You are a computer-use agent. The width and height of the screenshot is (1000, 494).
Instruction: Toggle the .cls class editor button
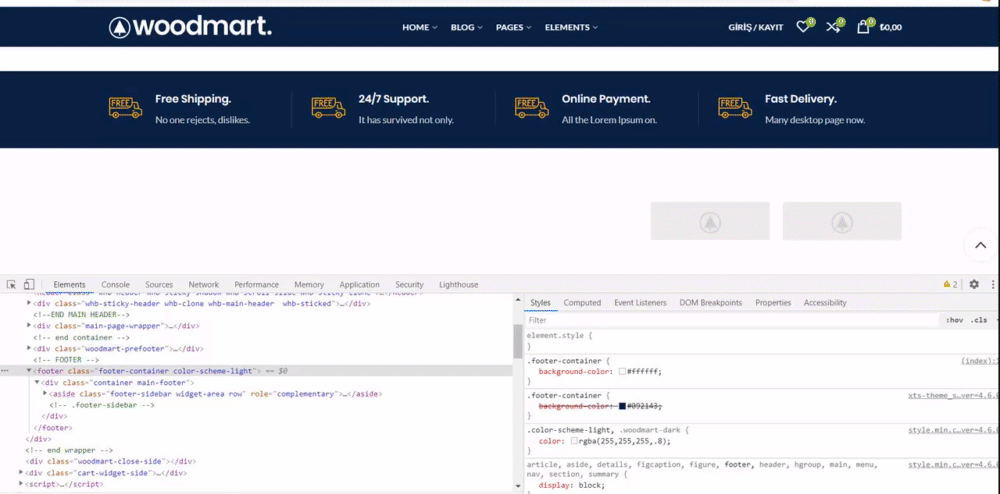pos(979,320)
